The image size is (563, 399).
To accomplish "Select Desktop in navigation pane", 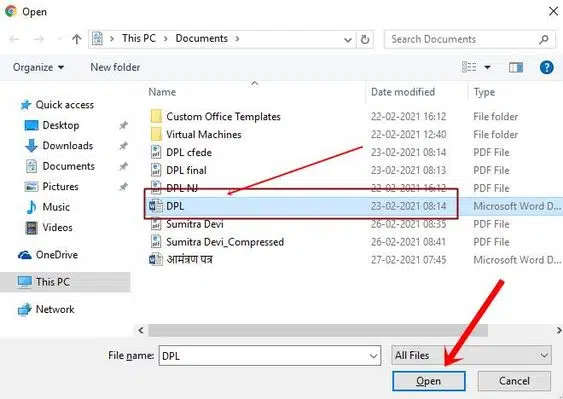I will pyautogui.click(x=52, y=125).
